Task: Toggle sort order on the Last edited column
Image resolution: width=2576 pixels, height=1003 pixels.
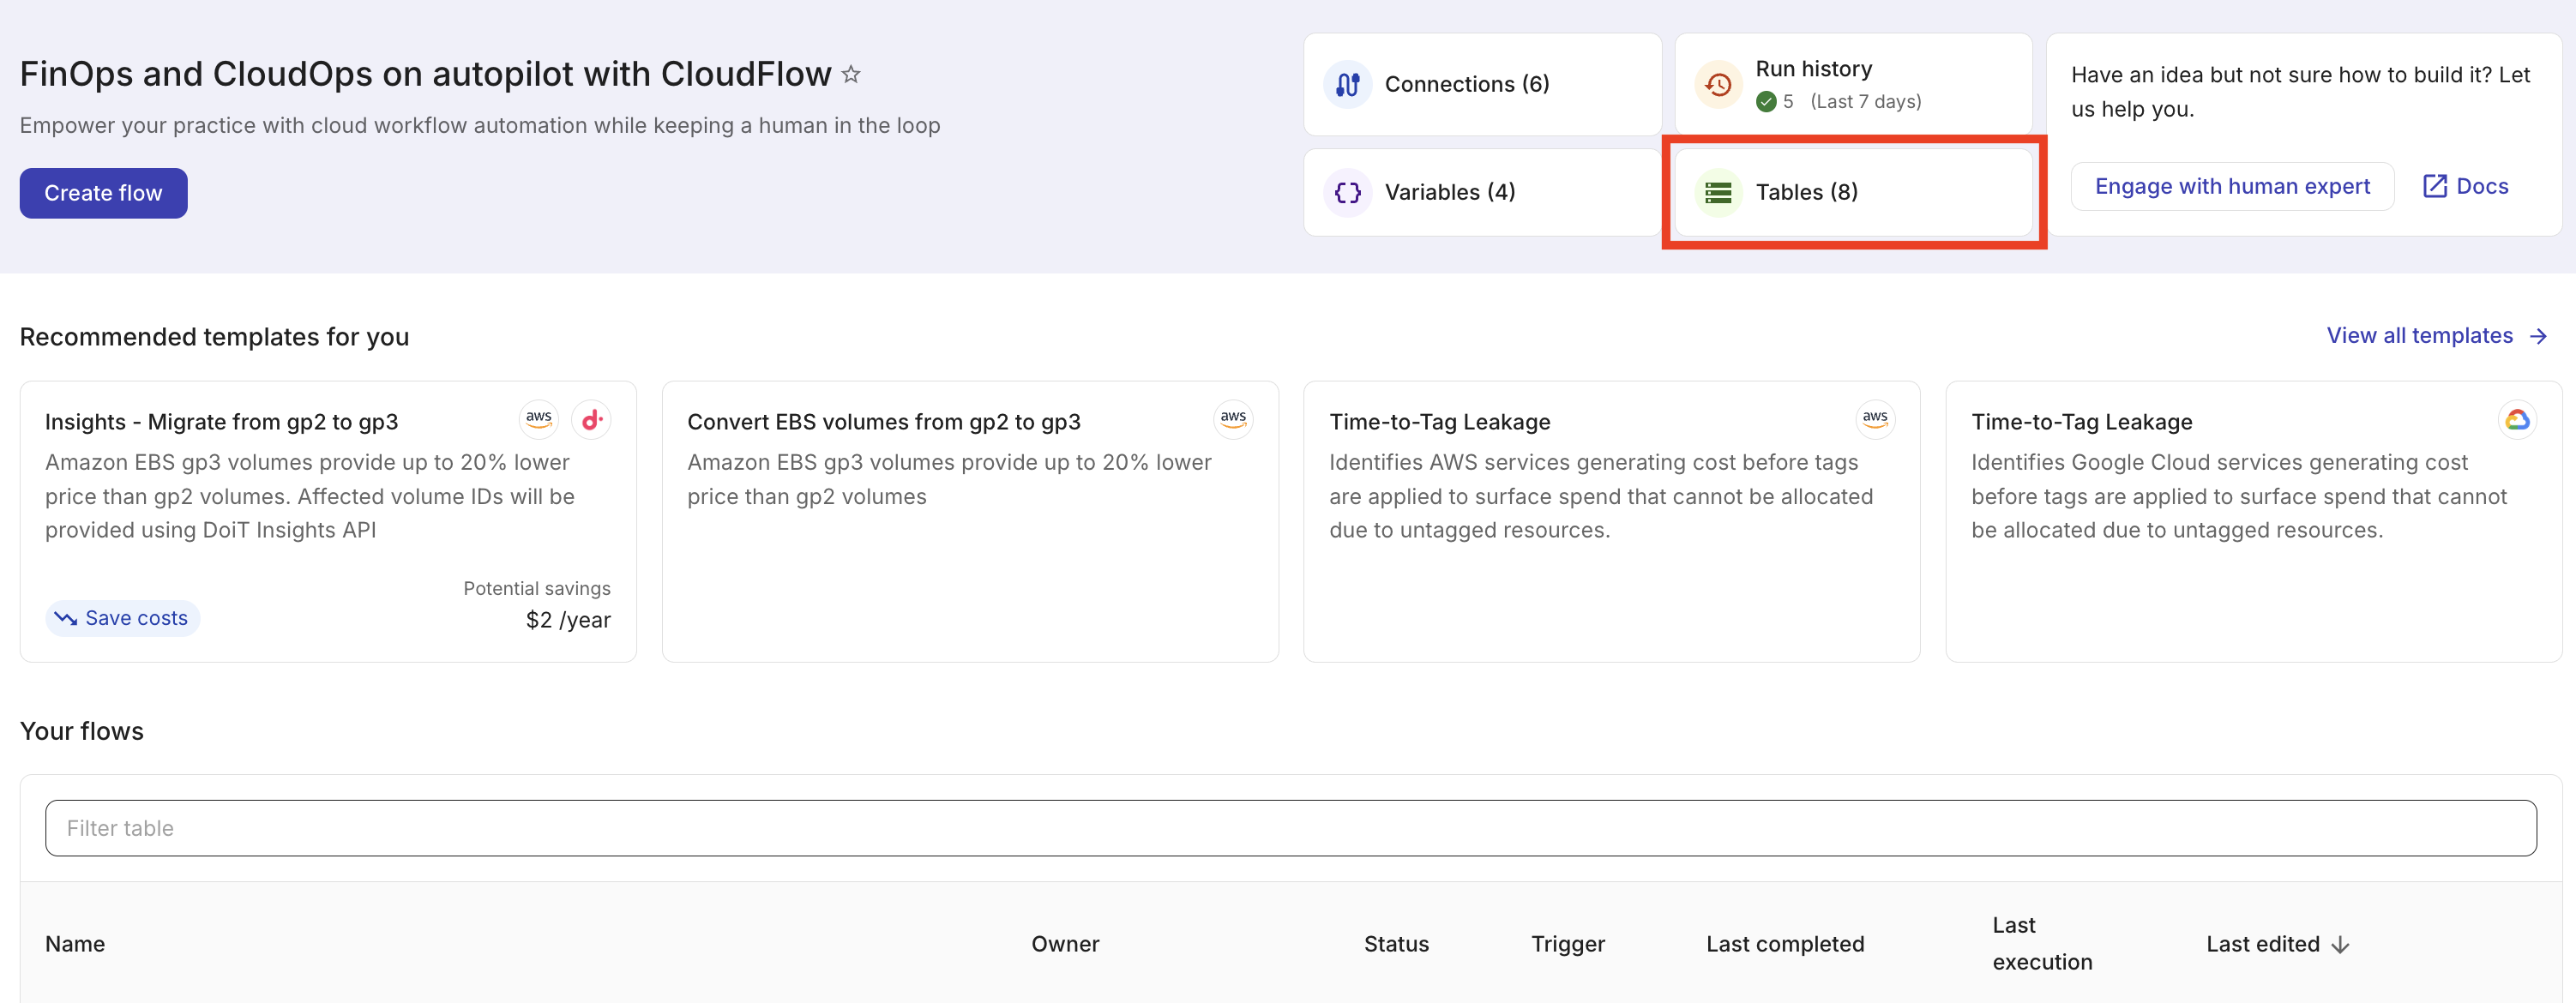Action: (2340, 943)
